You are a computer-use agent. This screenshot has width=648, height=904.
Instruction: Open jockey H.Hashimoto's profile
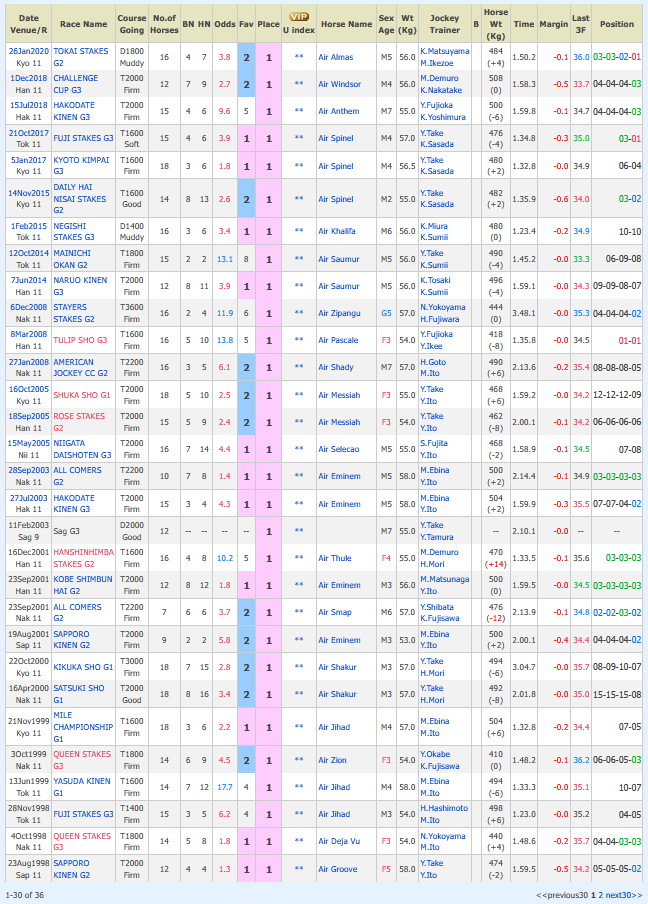[444, 808]
